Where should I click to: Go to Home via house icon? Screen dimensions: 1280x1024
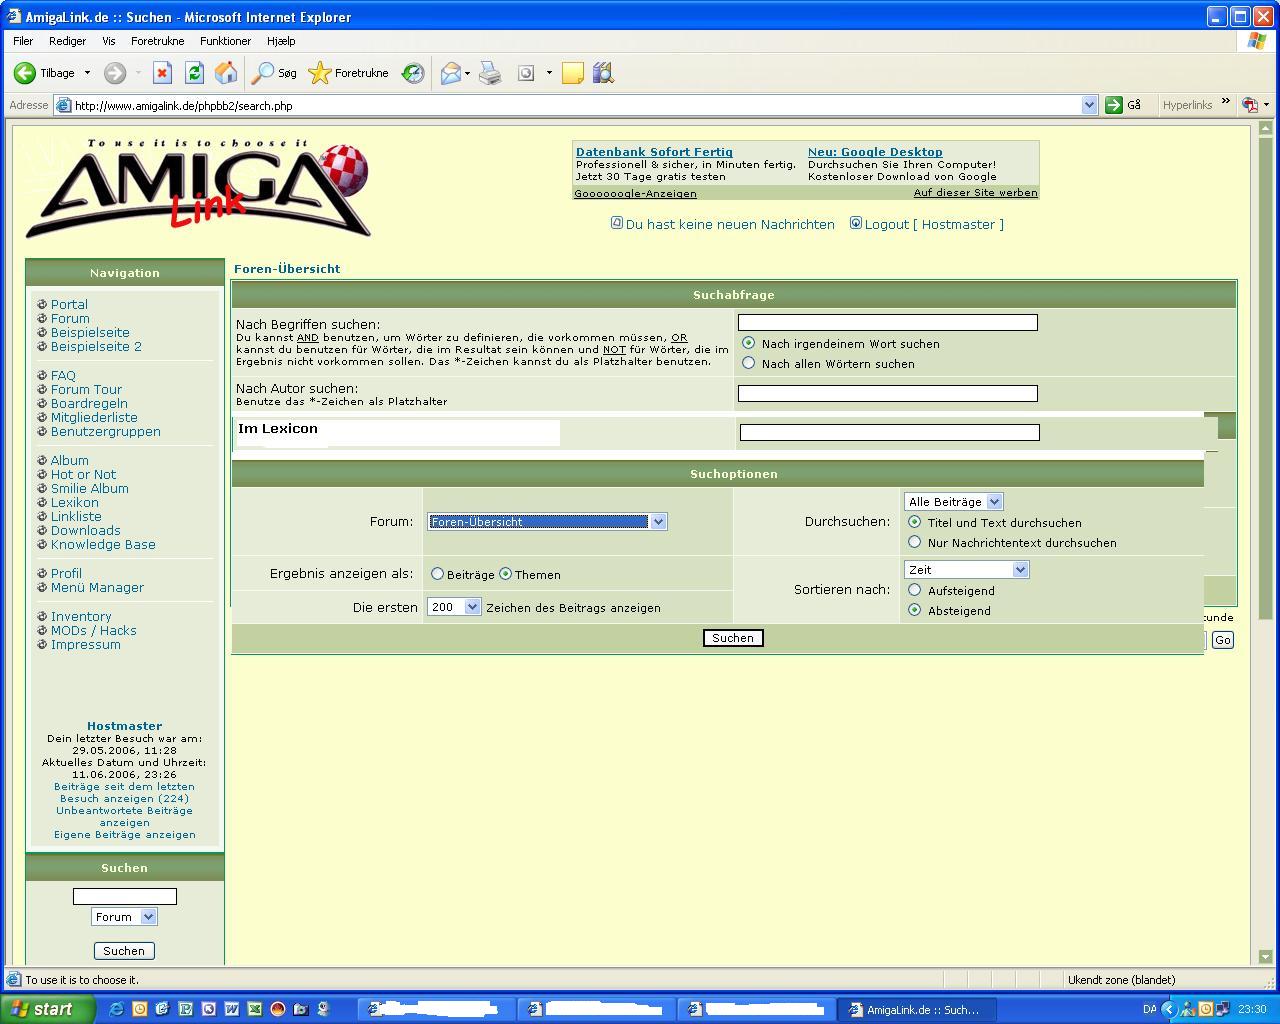point(226,73)
